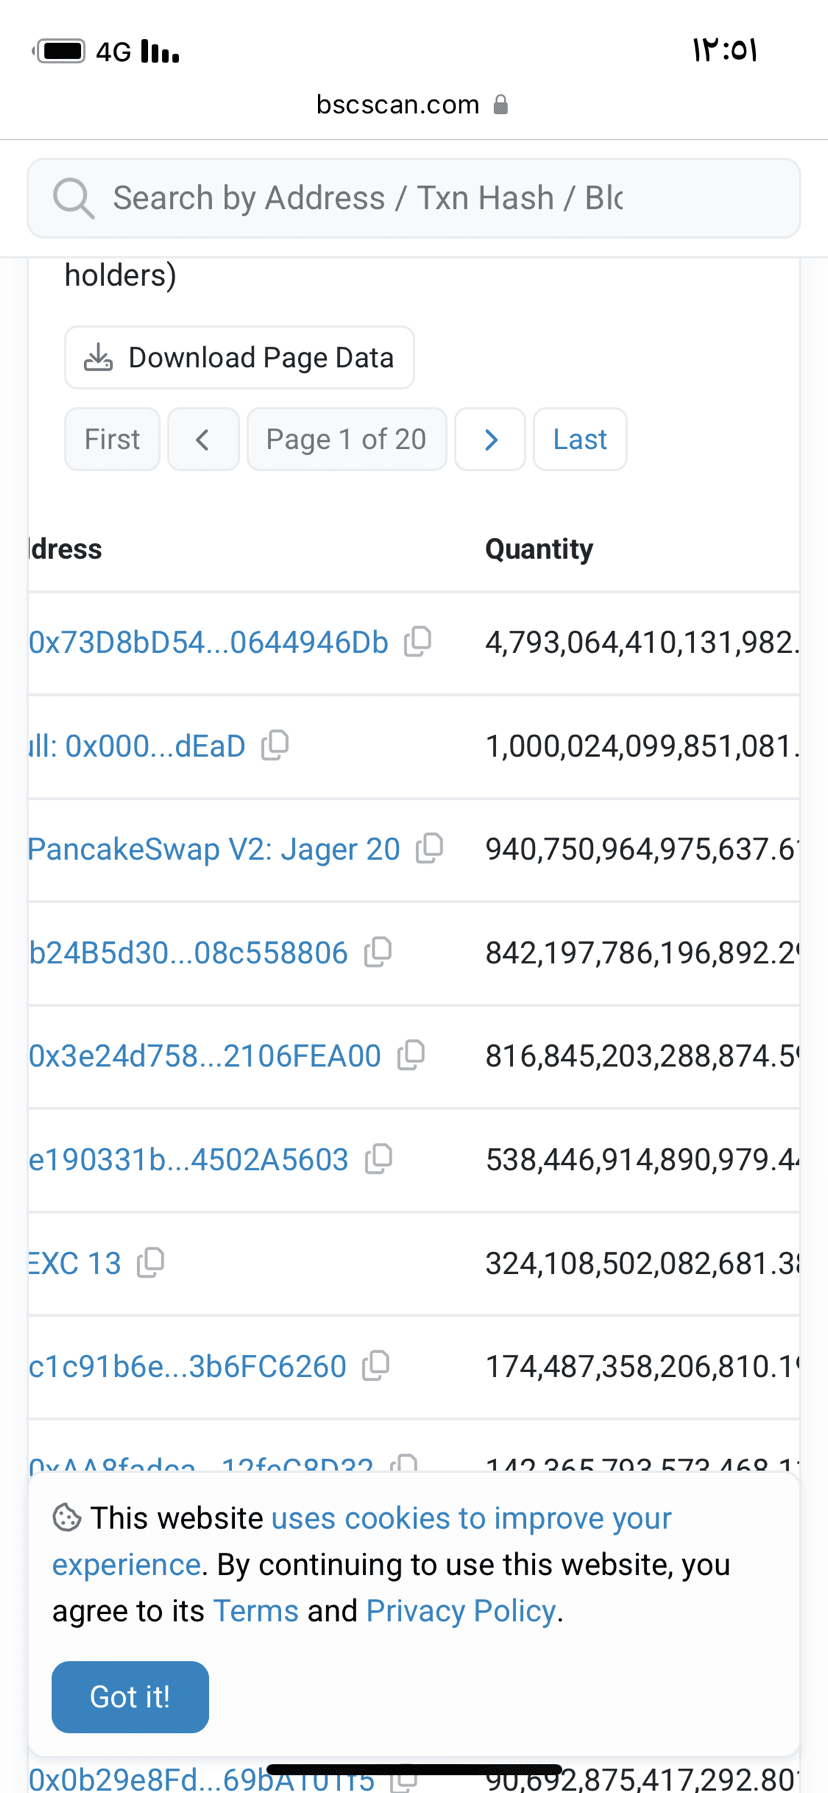Jump to Last page

[580, 439]
